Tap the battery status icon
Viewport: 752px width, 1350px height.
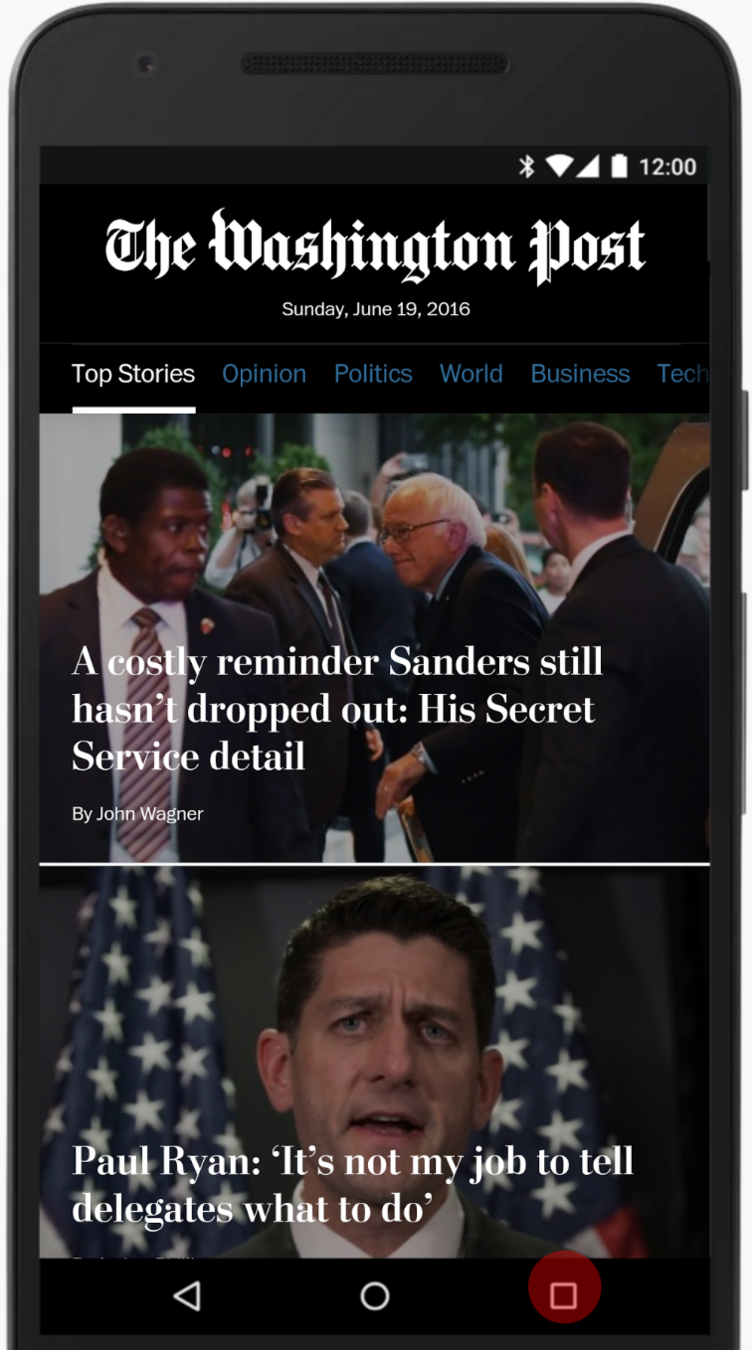pyautogui.click(x=619, y=166)
